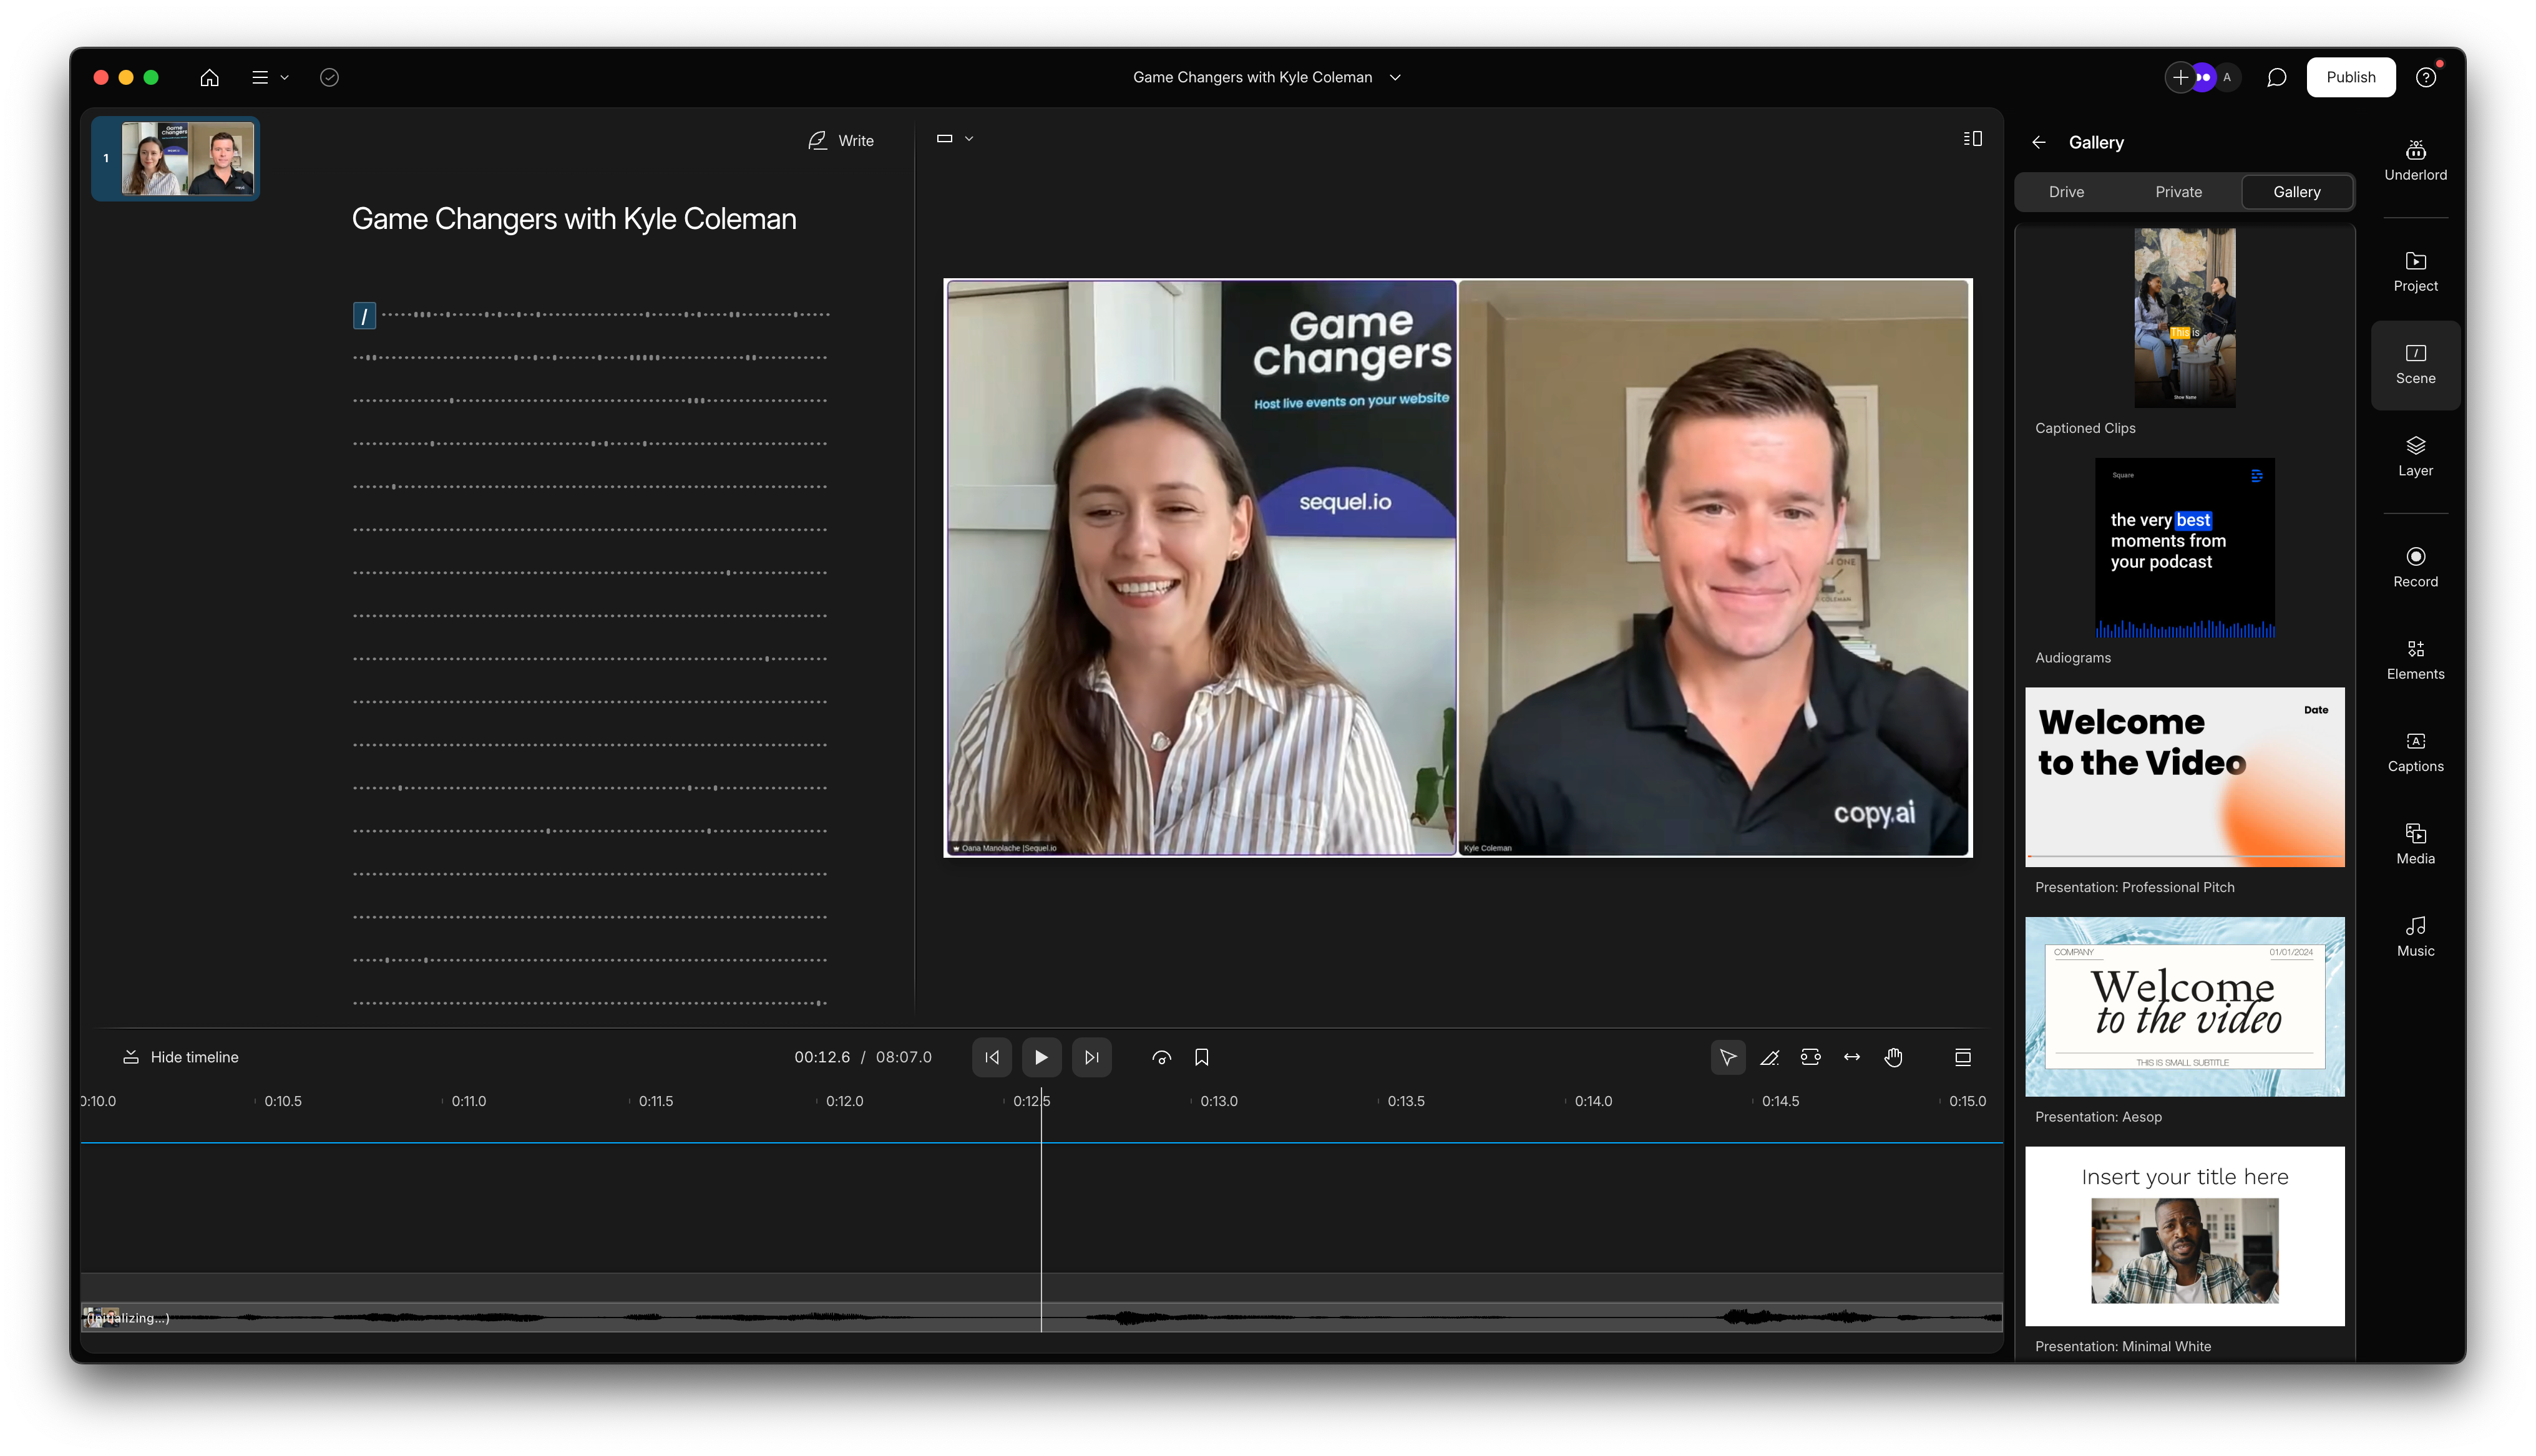Click the timeline display options icon
The height and width of the screenshot is (1456, 2536).
[1962, 1057]
